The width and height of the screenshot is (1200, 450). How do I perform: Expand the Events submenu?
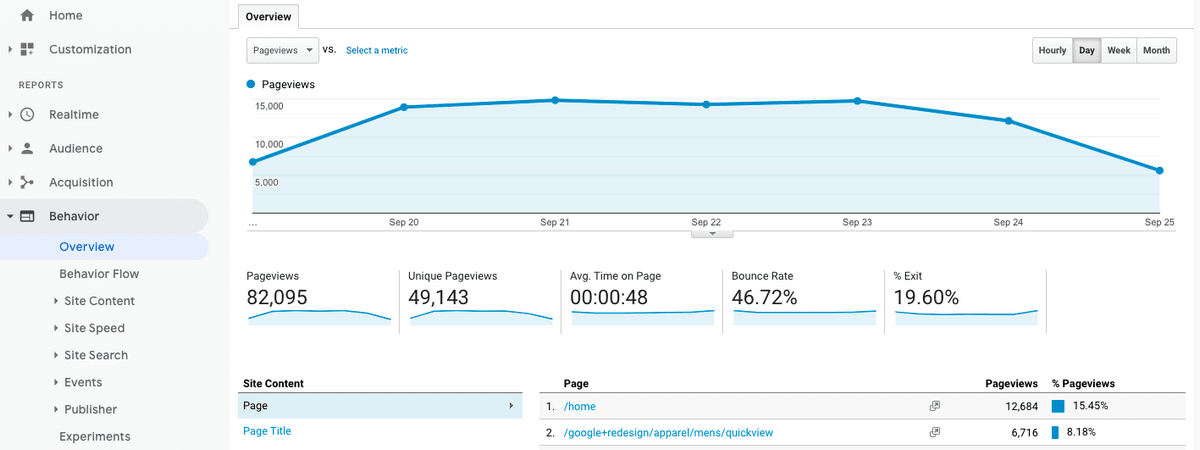coord(56,382)
